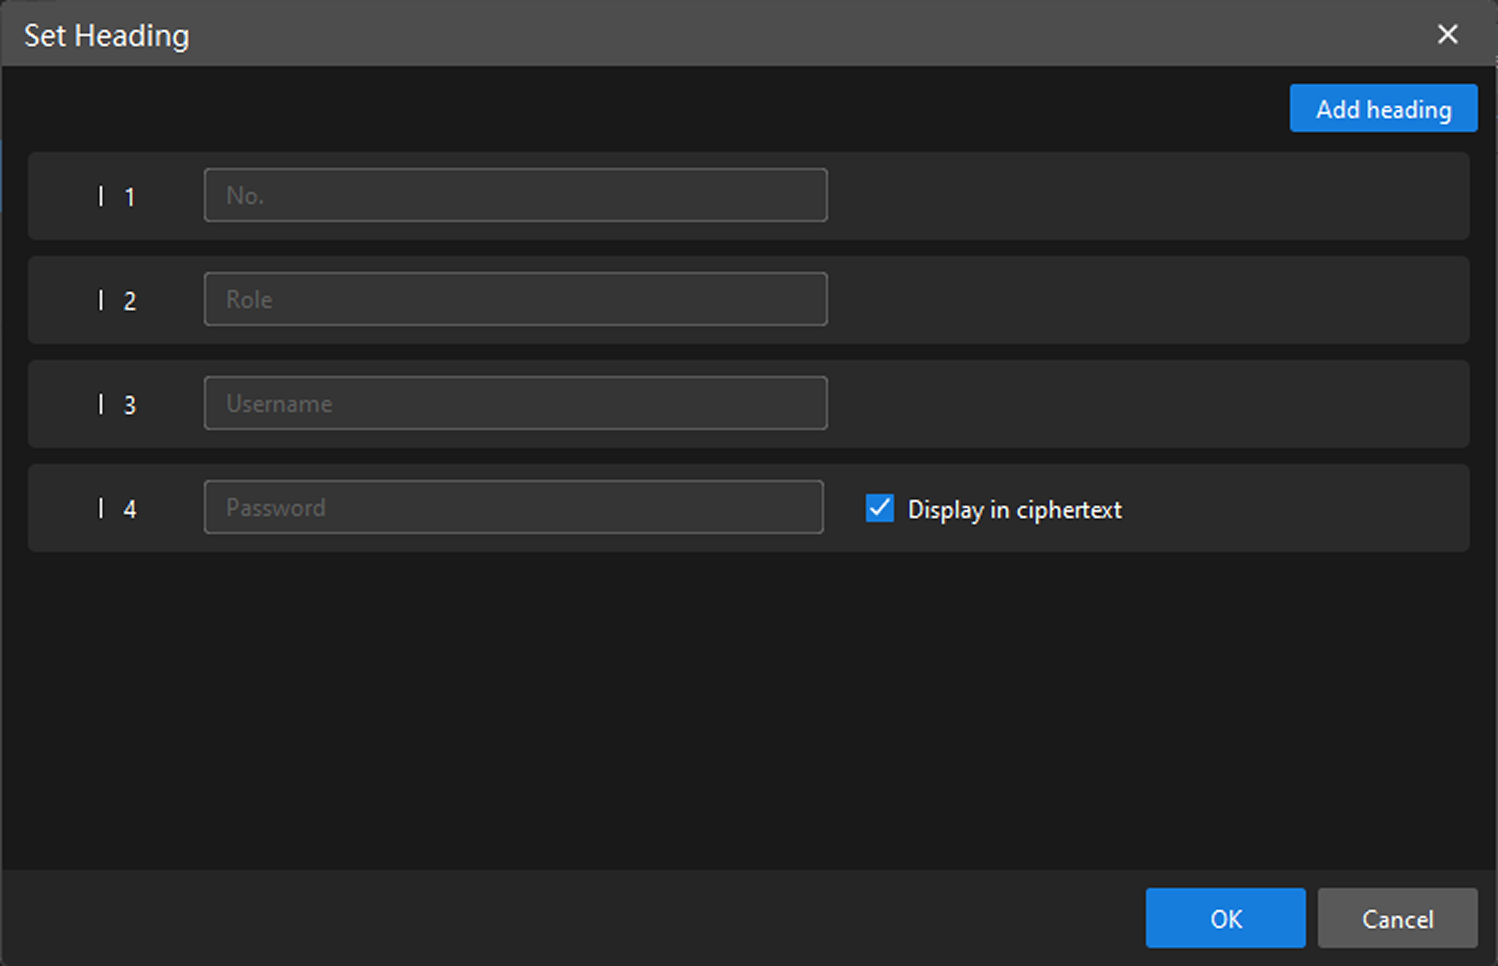Click the row number 2 label

tap(130, 301)
